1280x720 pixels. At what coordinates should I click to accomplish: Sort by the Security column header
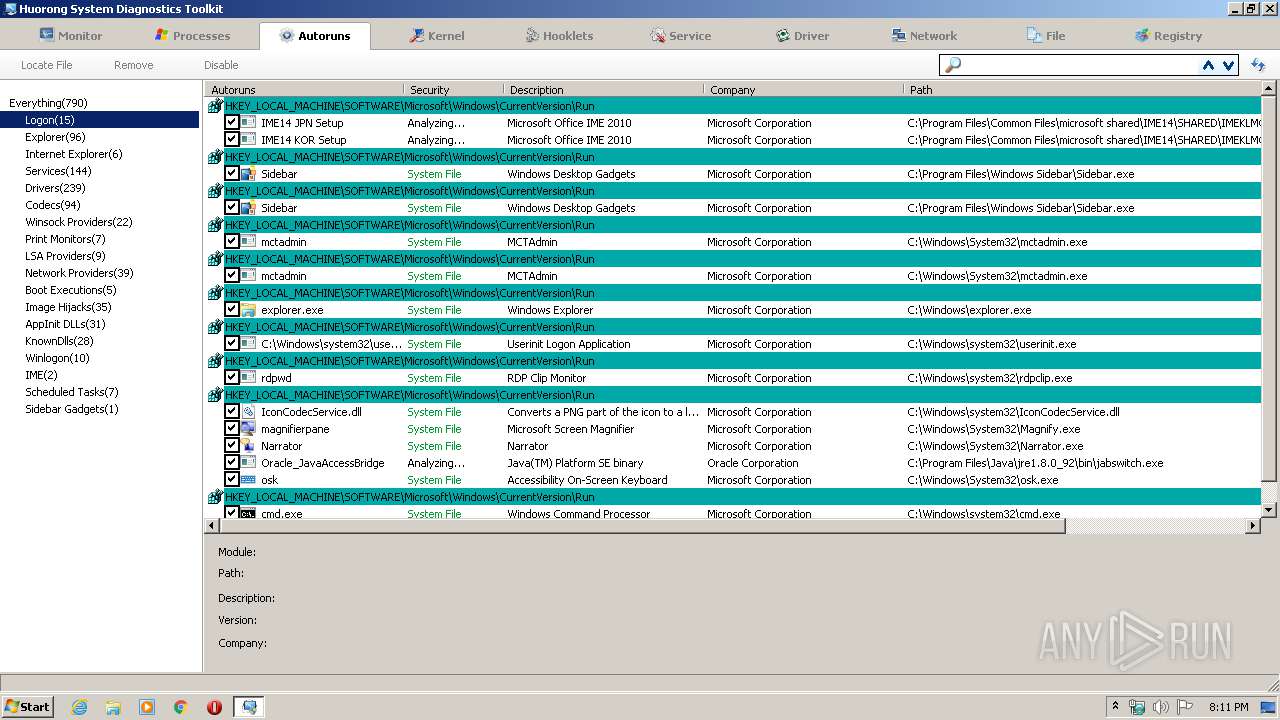(x=453, y=89)
